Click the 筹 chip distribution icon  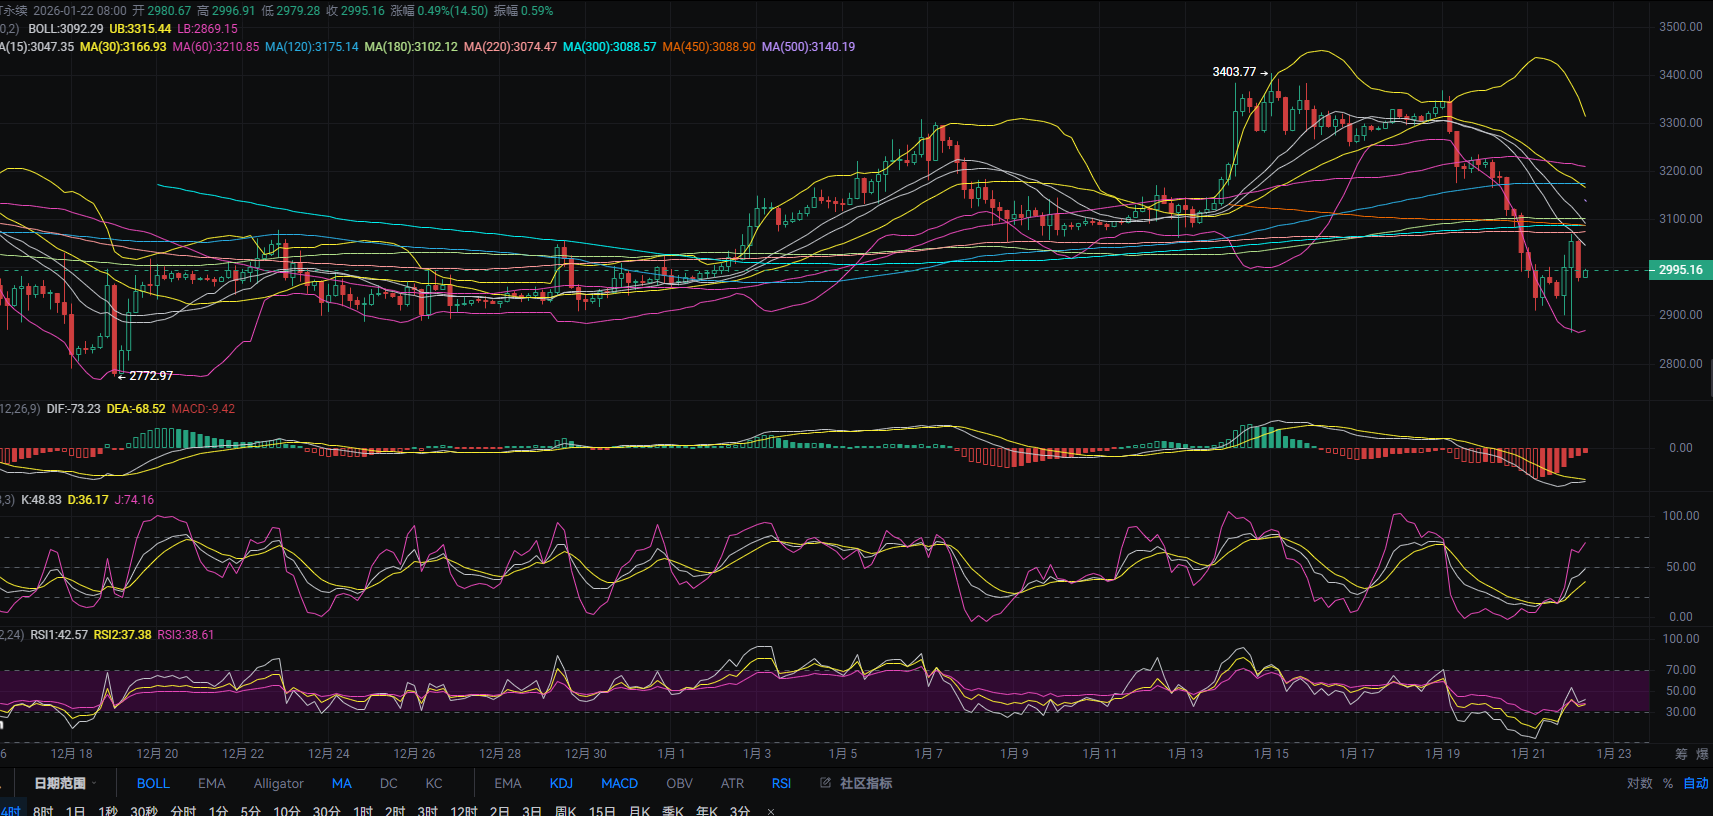[x=1681, y=754]
